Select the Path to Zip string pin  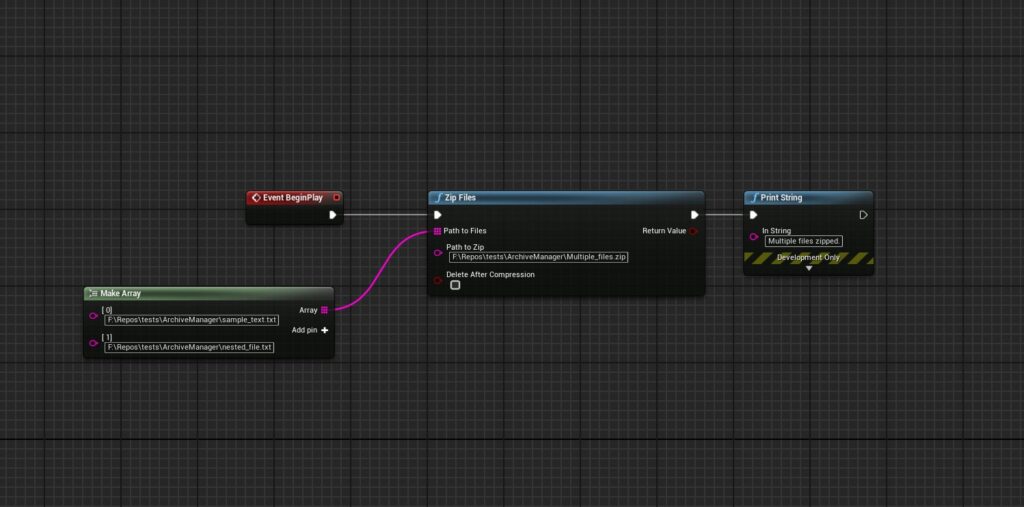click(x=437, y=252)
